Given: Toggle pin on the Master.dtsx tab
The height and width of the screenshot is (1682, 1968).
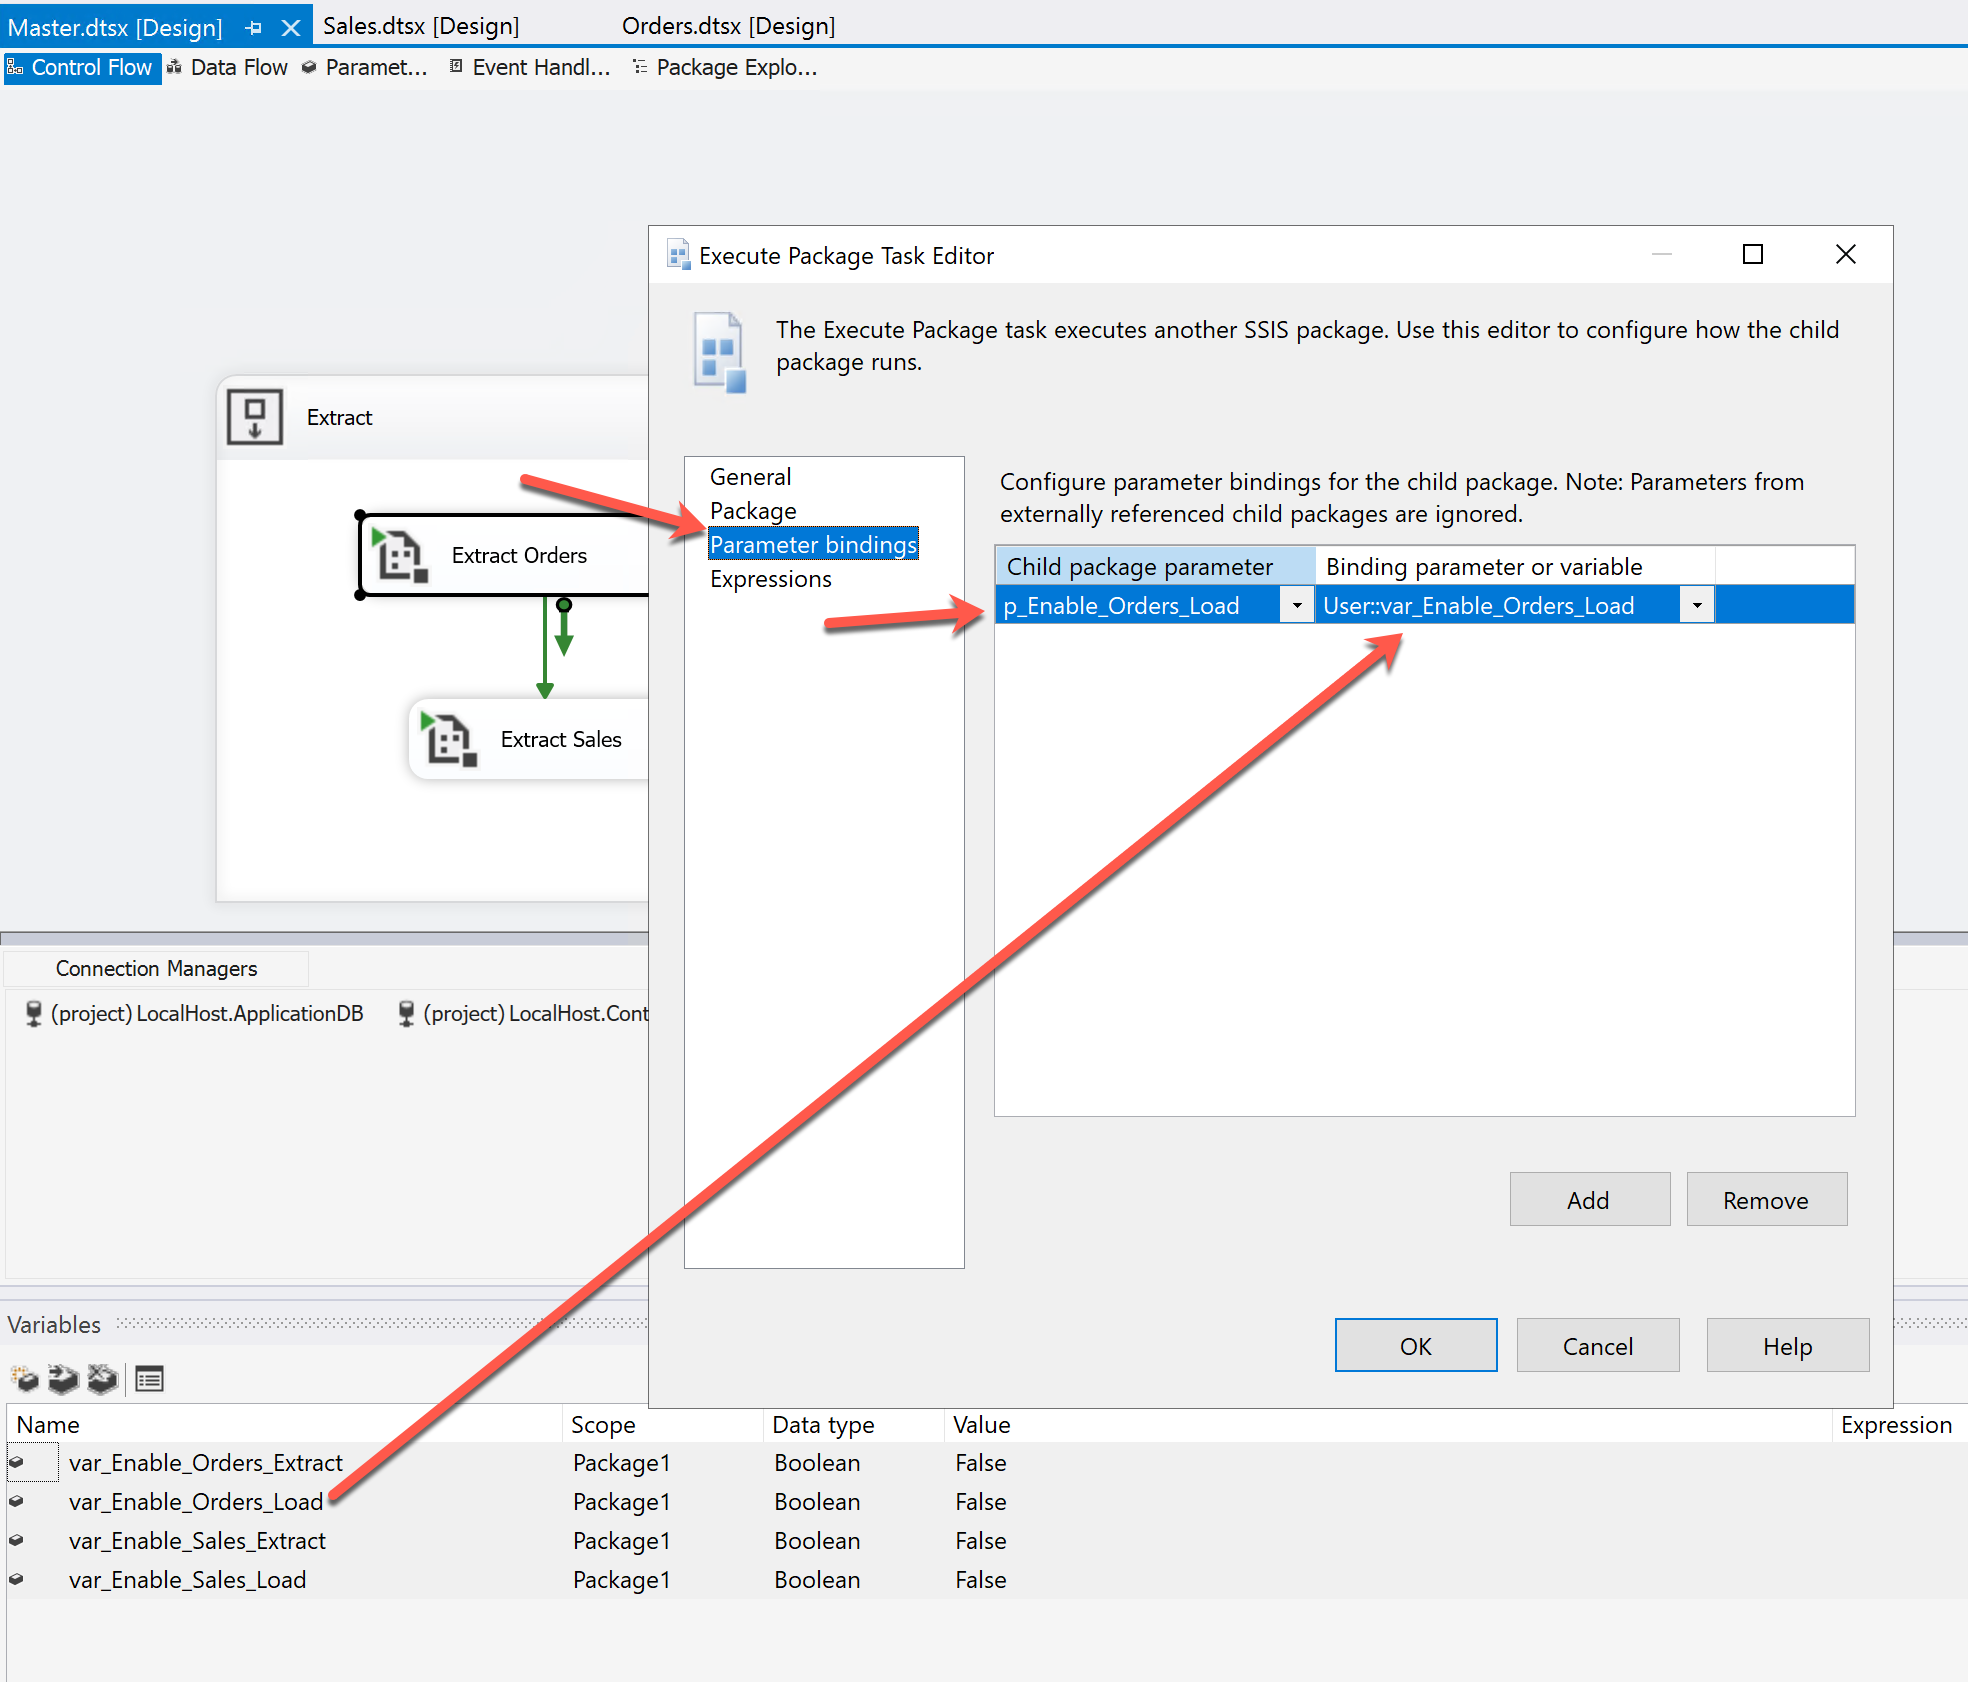Looking at the screenshot, I should pyautogui.click(x=254, y=28).
